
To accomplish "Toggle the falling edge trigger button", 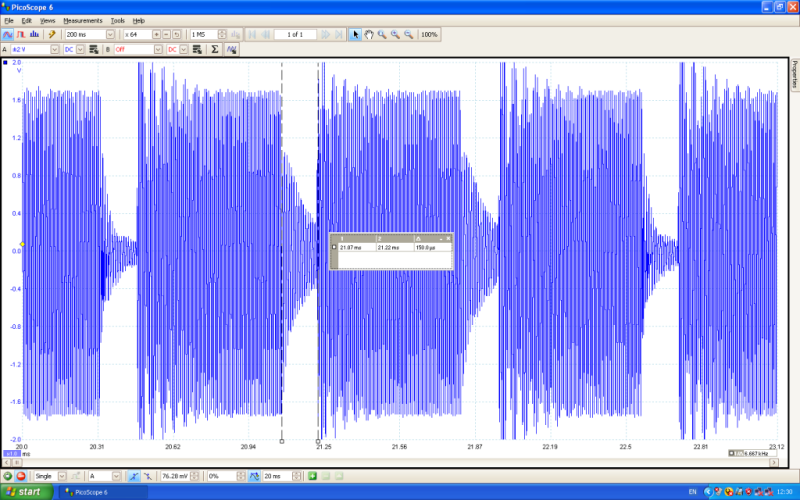I will 148,476.
